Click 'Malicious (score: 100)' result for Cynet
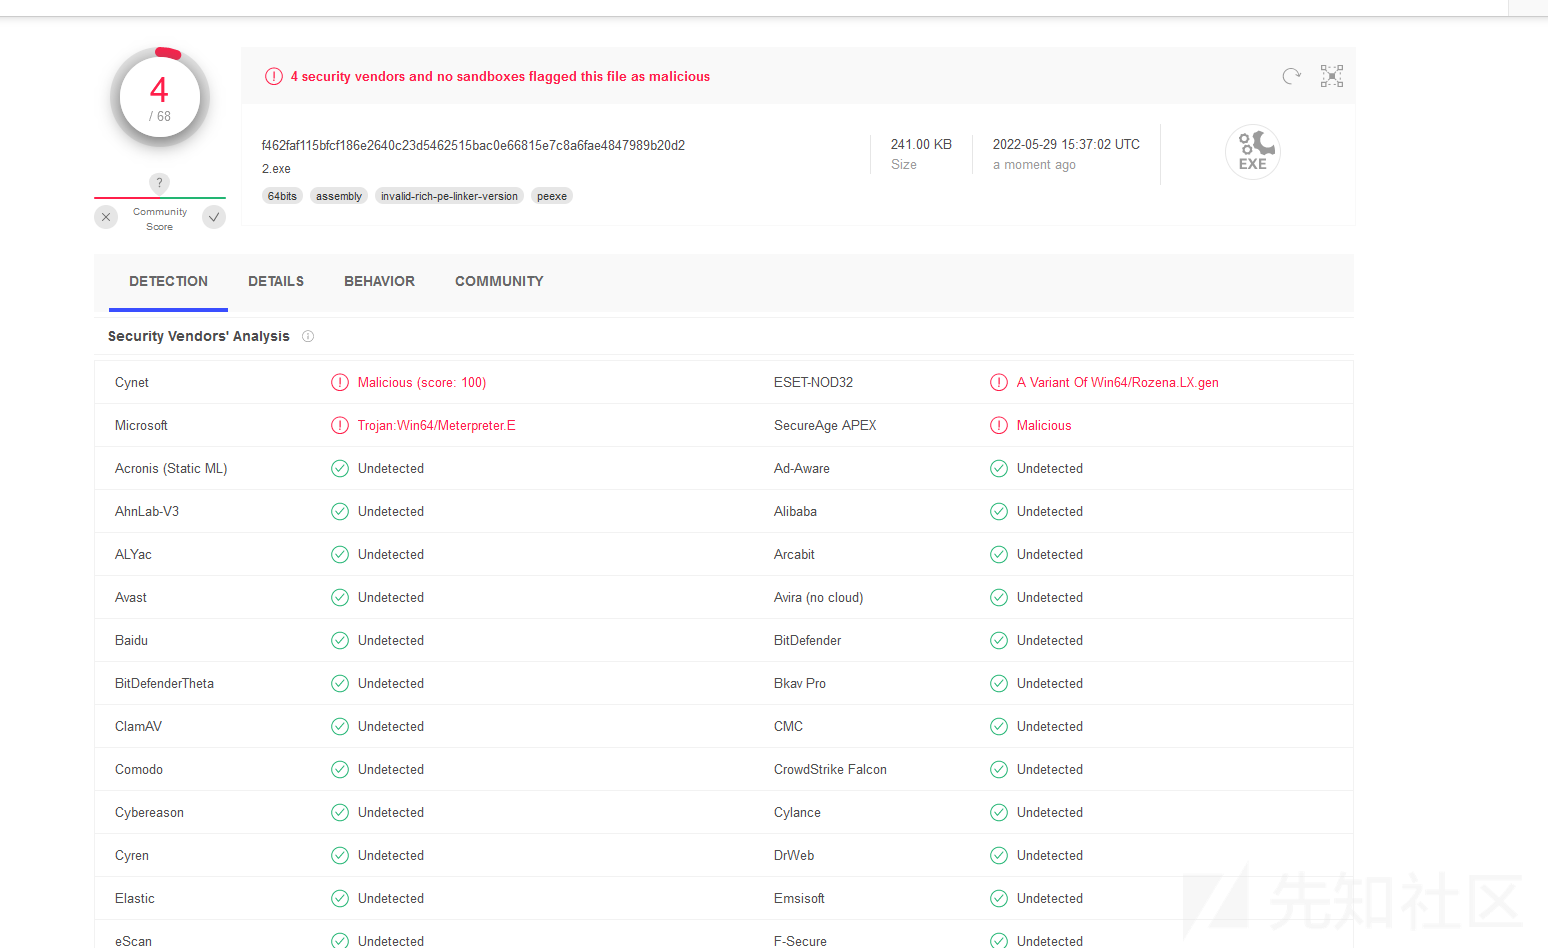The height and width of the screenshot is (948, 1548). click(422, 382)
